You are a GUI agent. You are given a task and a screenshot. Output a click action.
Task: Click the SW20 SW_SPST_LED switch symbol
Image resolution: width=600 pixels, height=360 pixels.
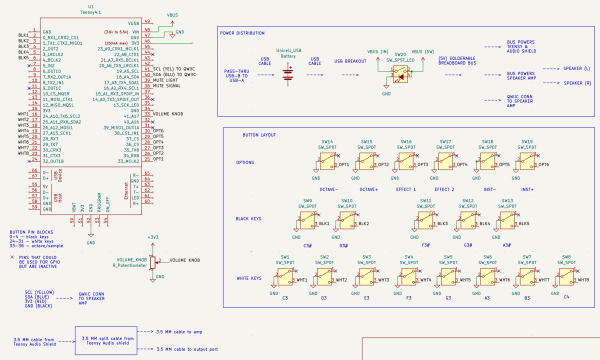coord(400,74)
